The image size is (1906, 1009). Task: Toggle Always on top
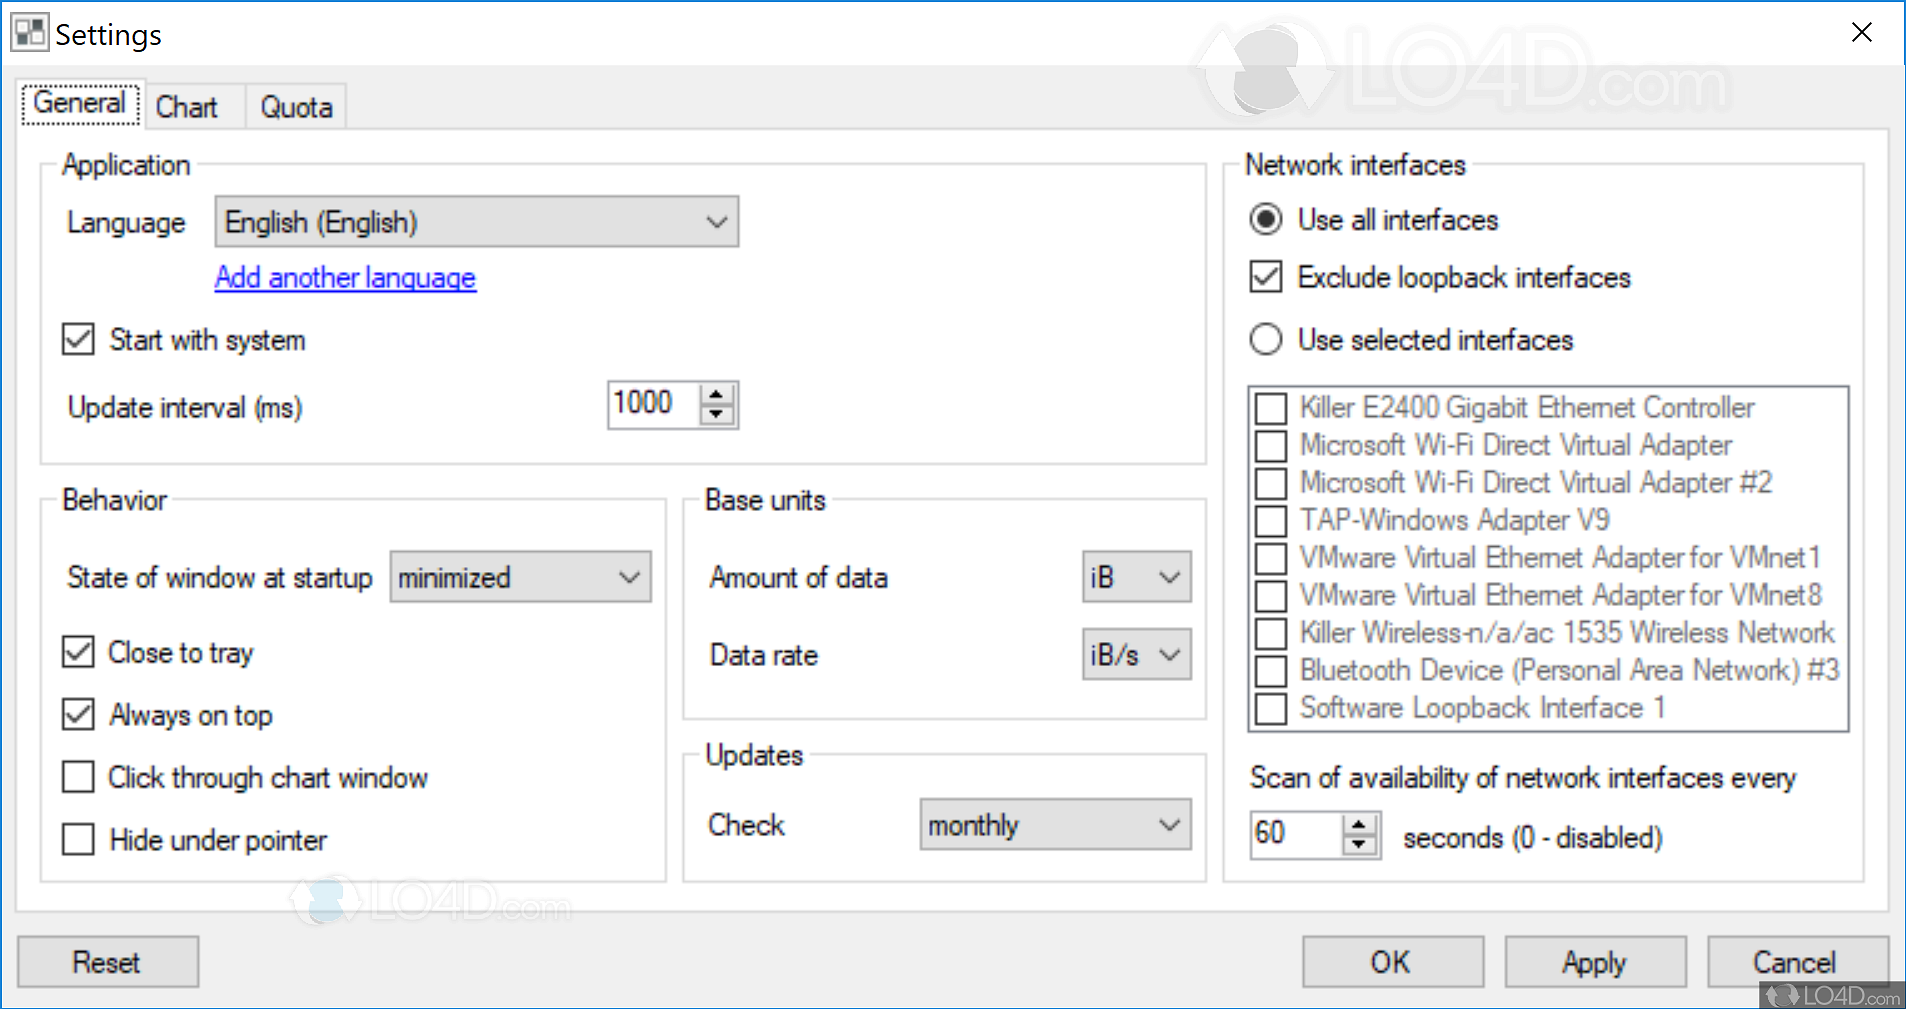click(x=77, y=714)
